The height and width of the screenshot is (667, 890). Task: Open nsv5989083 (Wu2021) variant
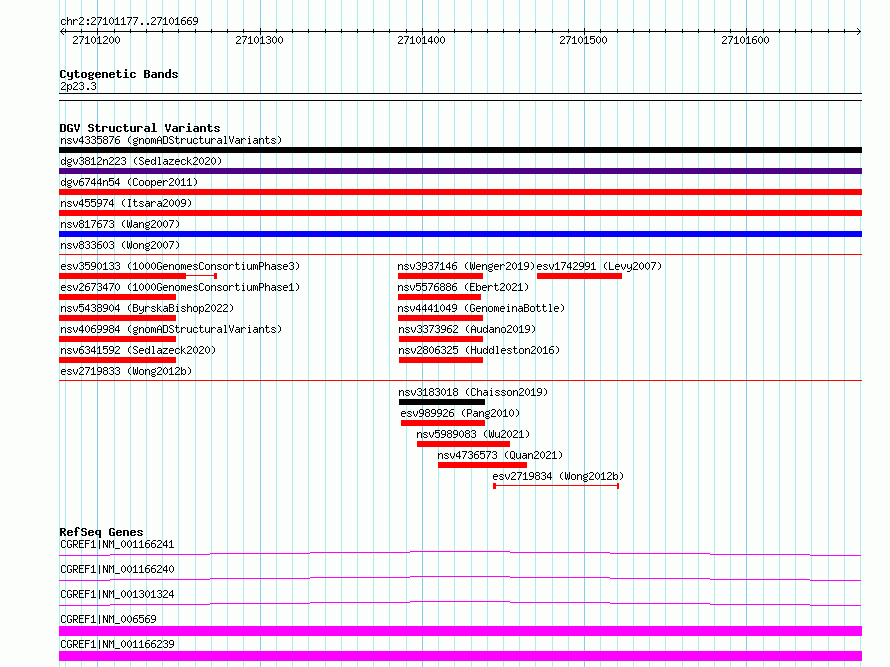(473, 434)
